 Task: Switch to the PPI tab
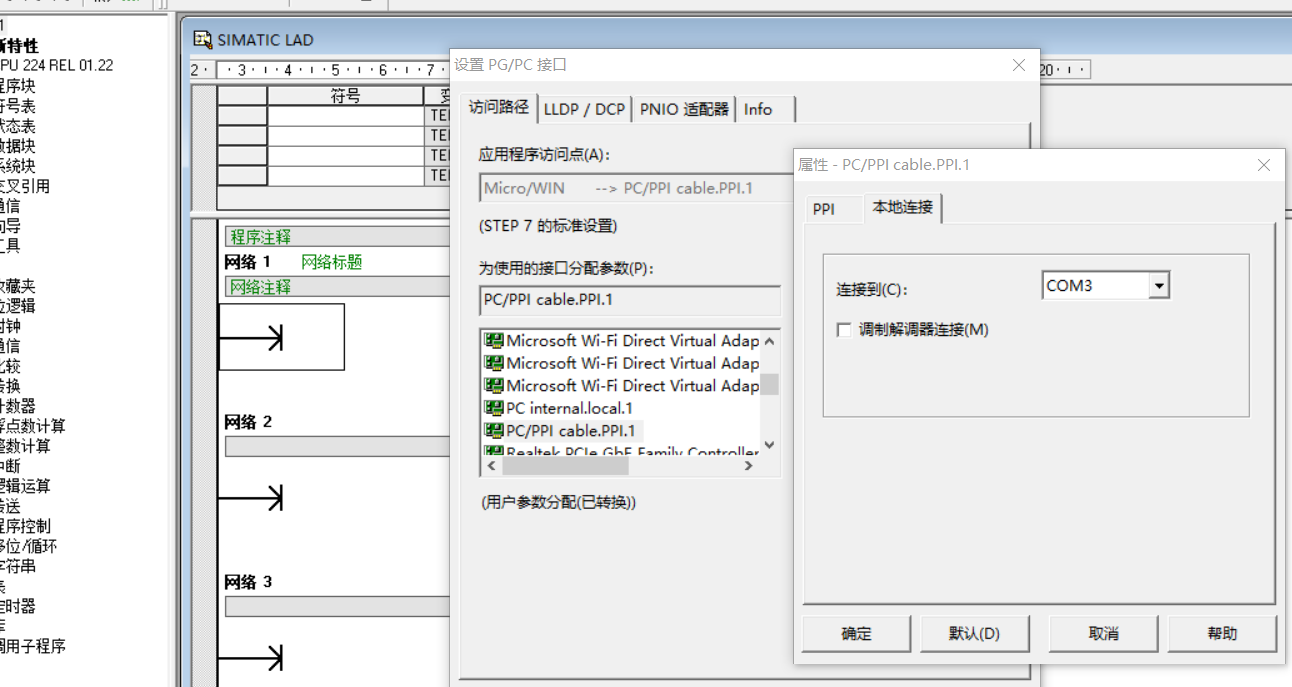tap(823, 209)
